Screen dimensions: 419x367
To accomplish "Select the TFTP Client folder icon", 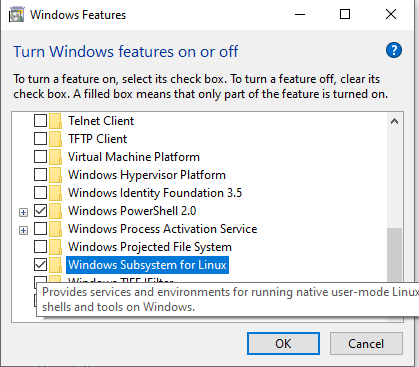I will point(55,139).
